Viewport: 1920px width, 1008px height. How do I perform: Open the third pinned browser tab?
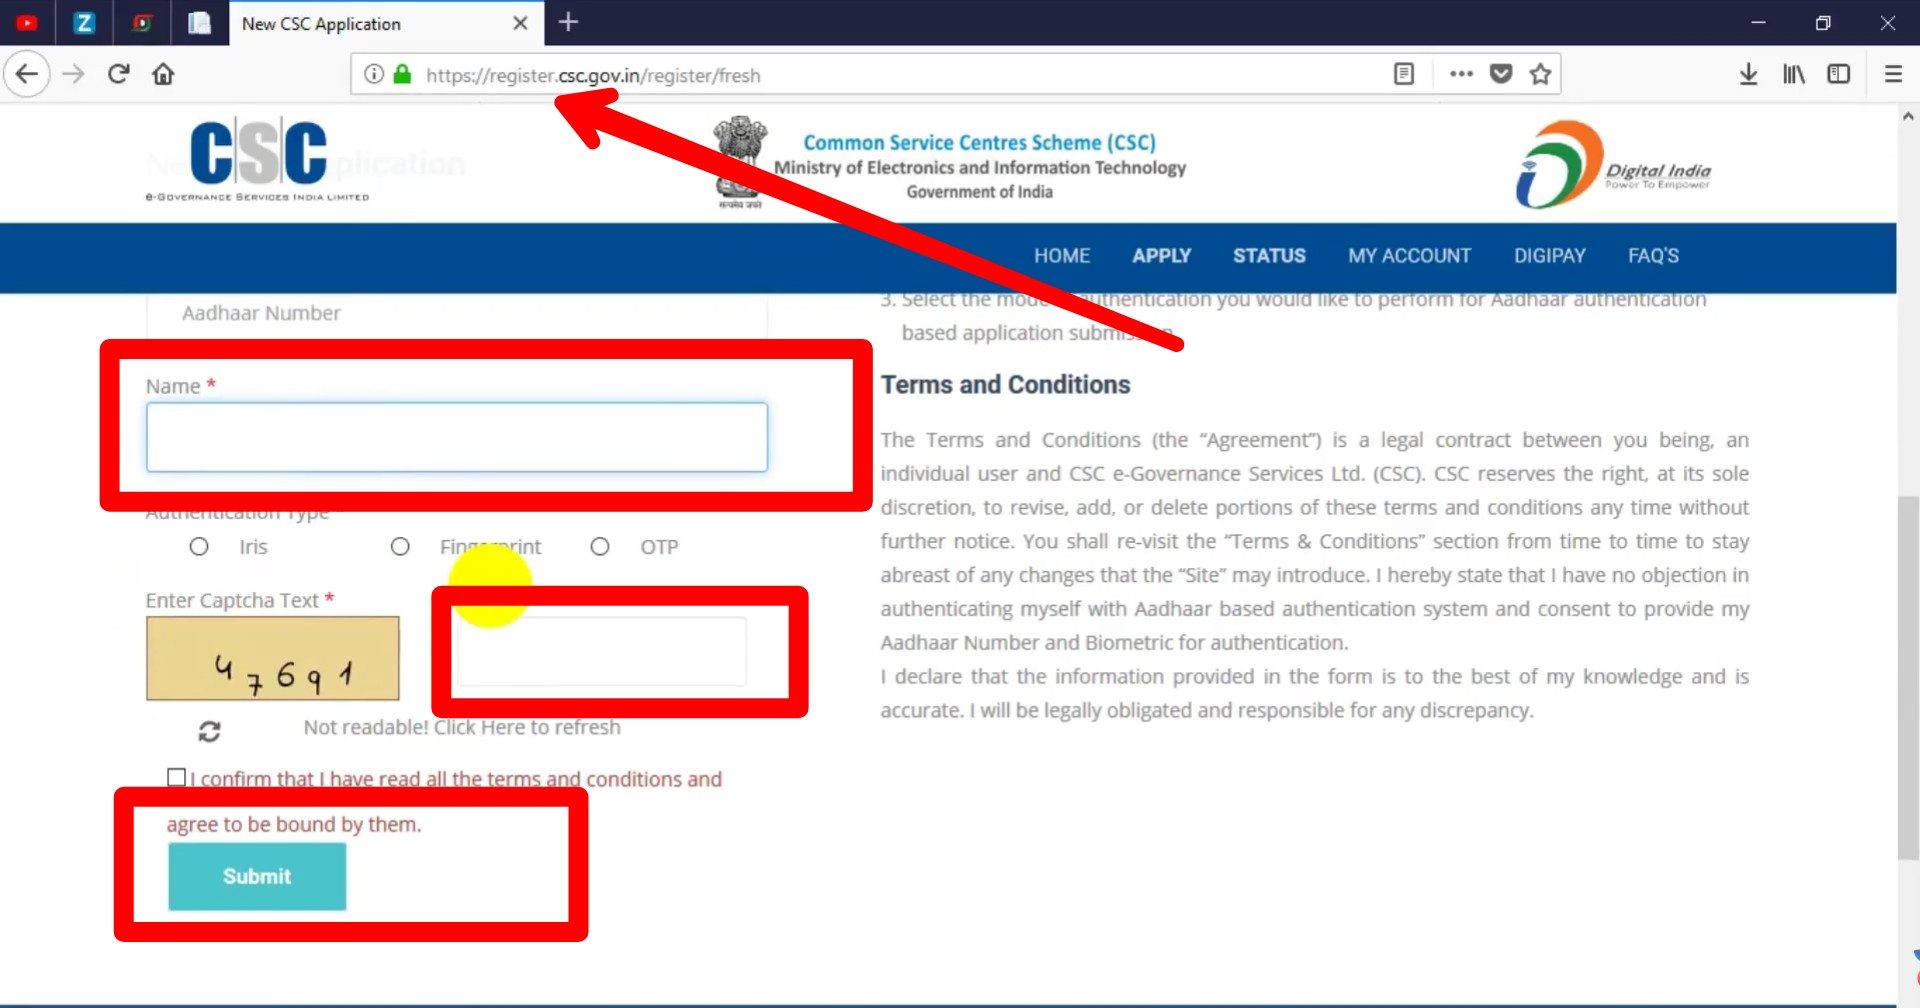click(x=142, y=23)
